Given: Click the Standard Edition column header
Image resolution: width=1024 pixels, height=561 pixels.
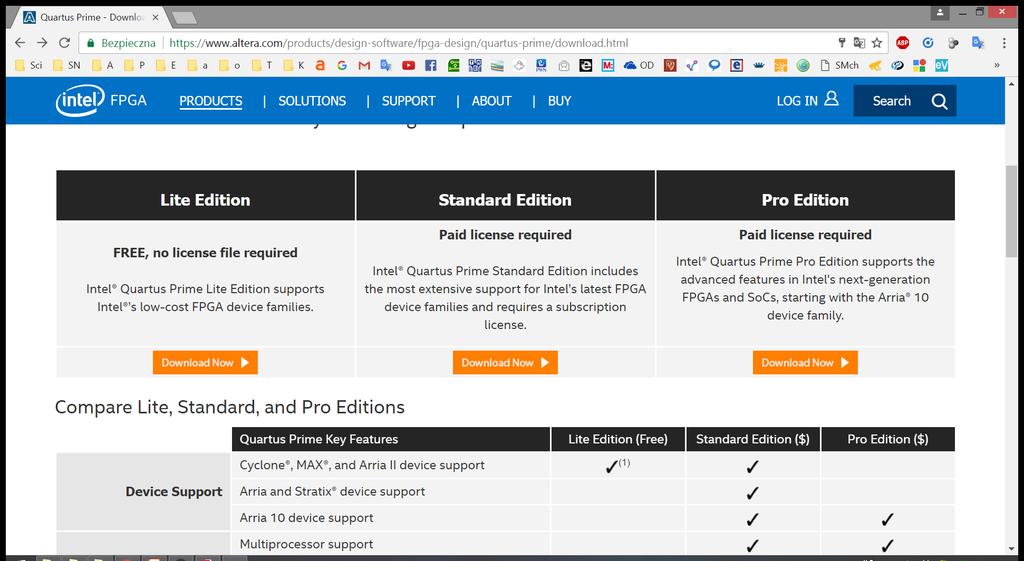Looking at the screenshot, I should point(505,195).
